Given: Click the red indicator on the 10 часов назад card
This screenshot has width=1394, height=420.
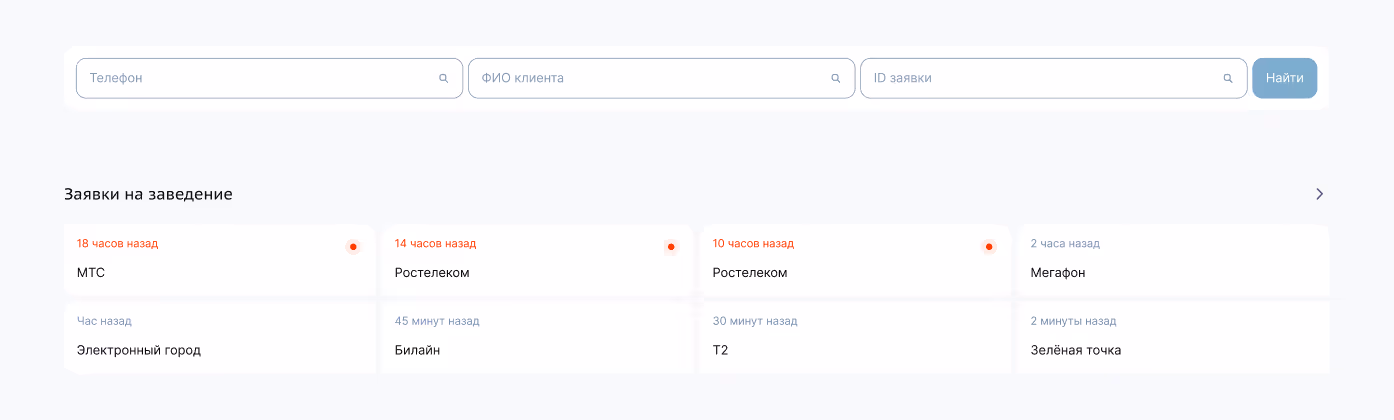Looking at the screenshot, I should click(989, 247).
